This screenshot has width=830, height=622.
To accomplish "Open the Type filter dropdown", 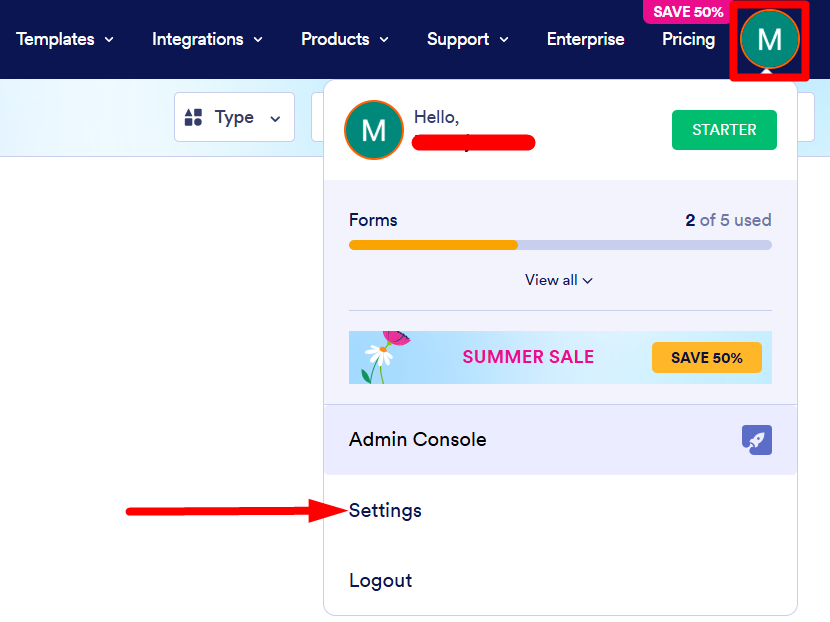I will [234, 118].
